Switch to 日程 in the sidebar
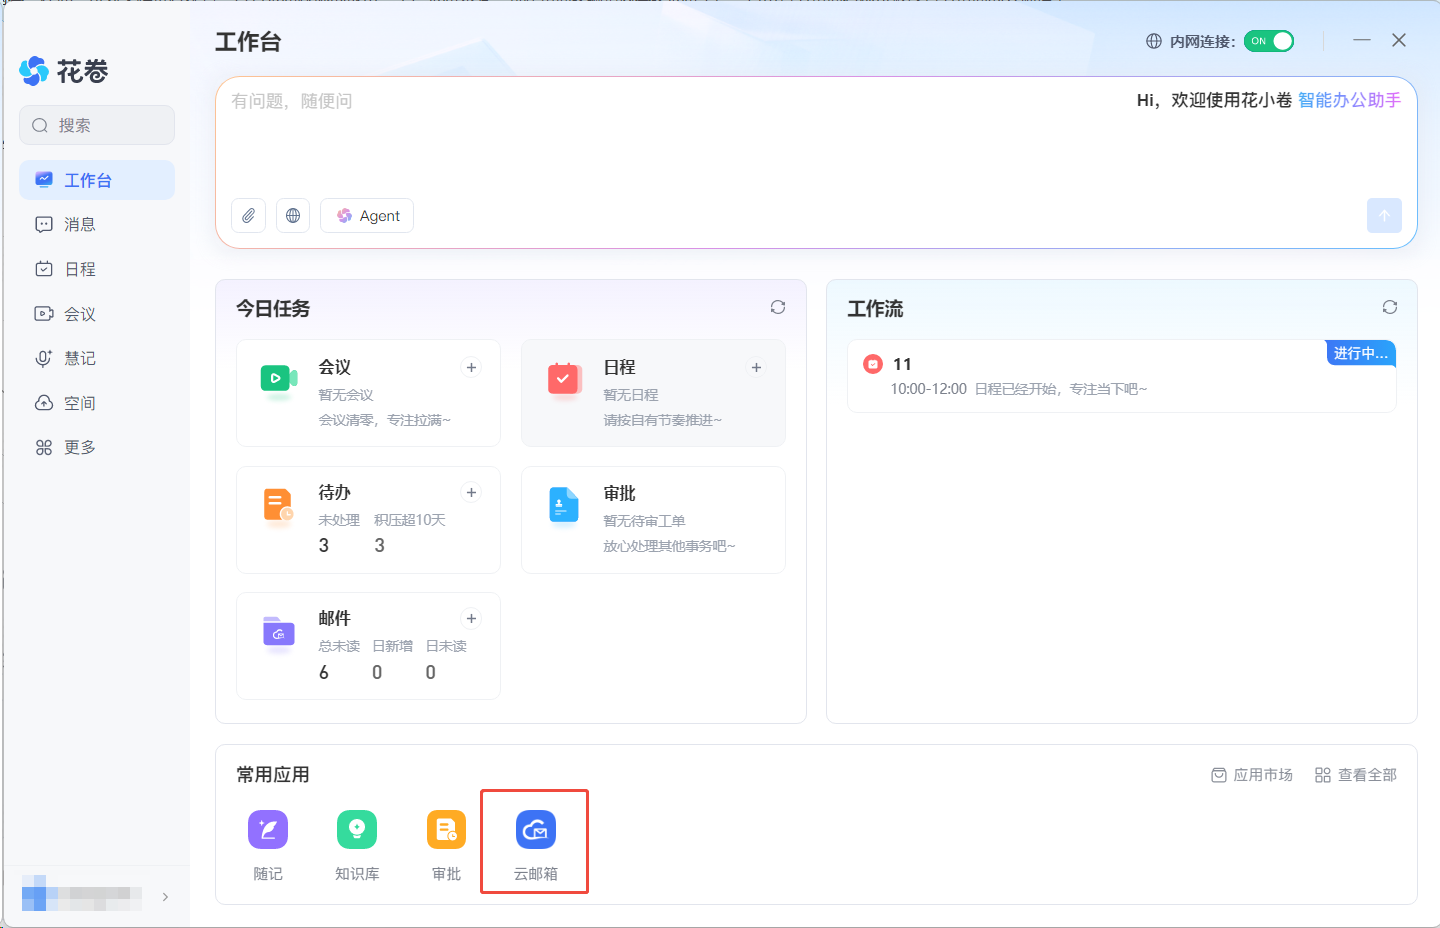The width and height of the screenshot is (1440, 928). coord(80,270)
